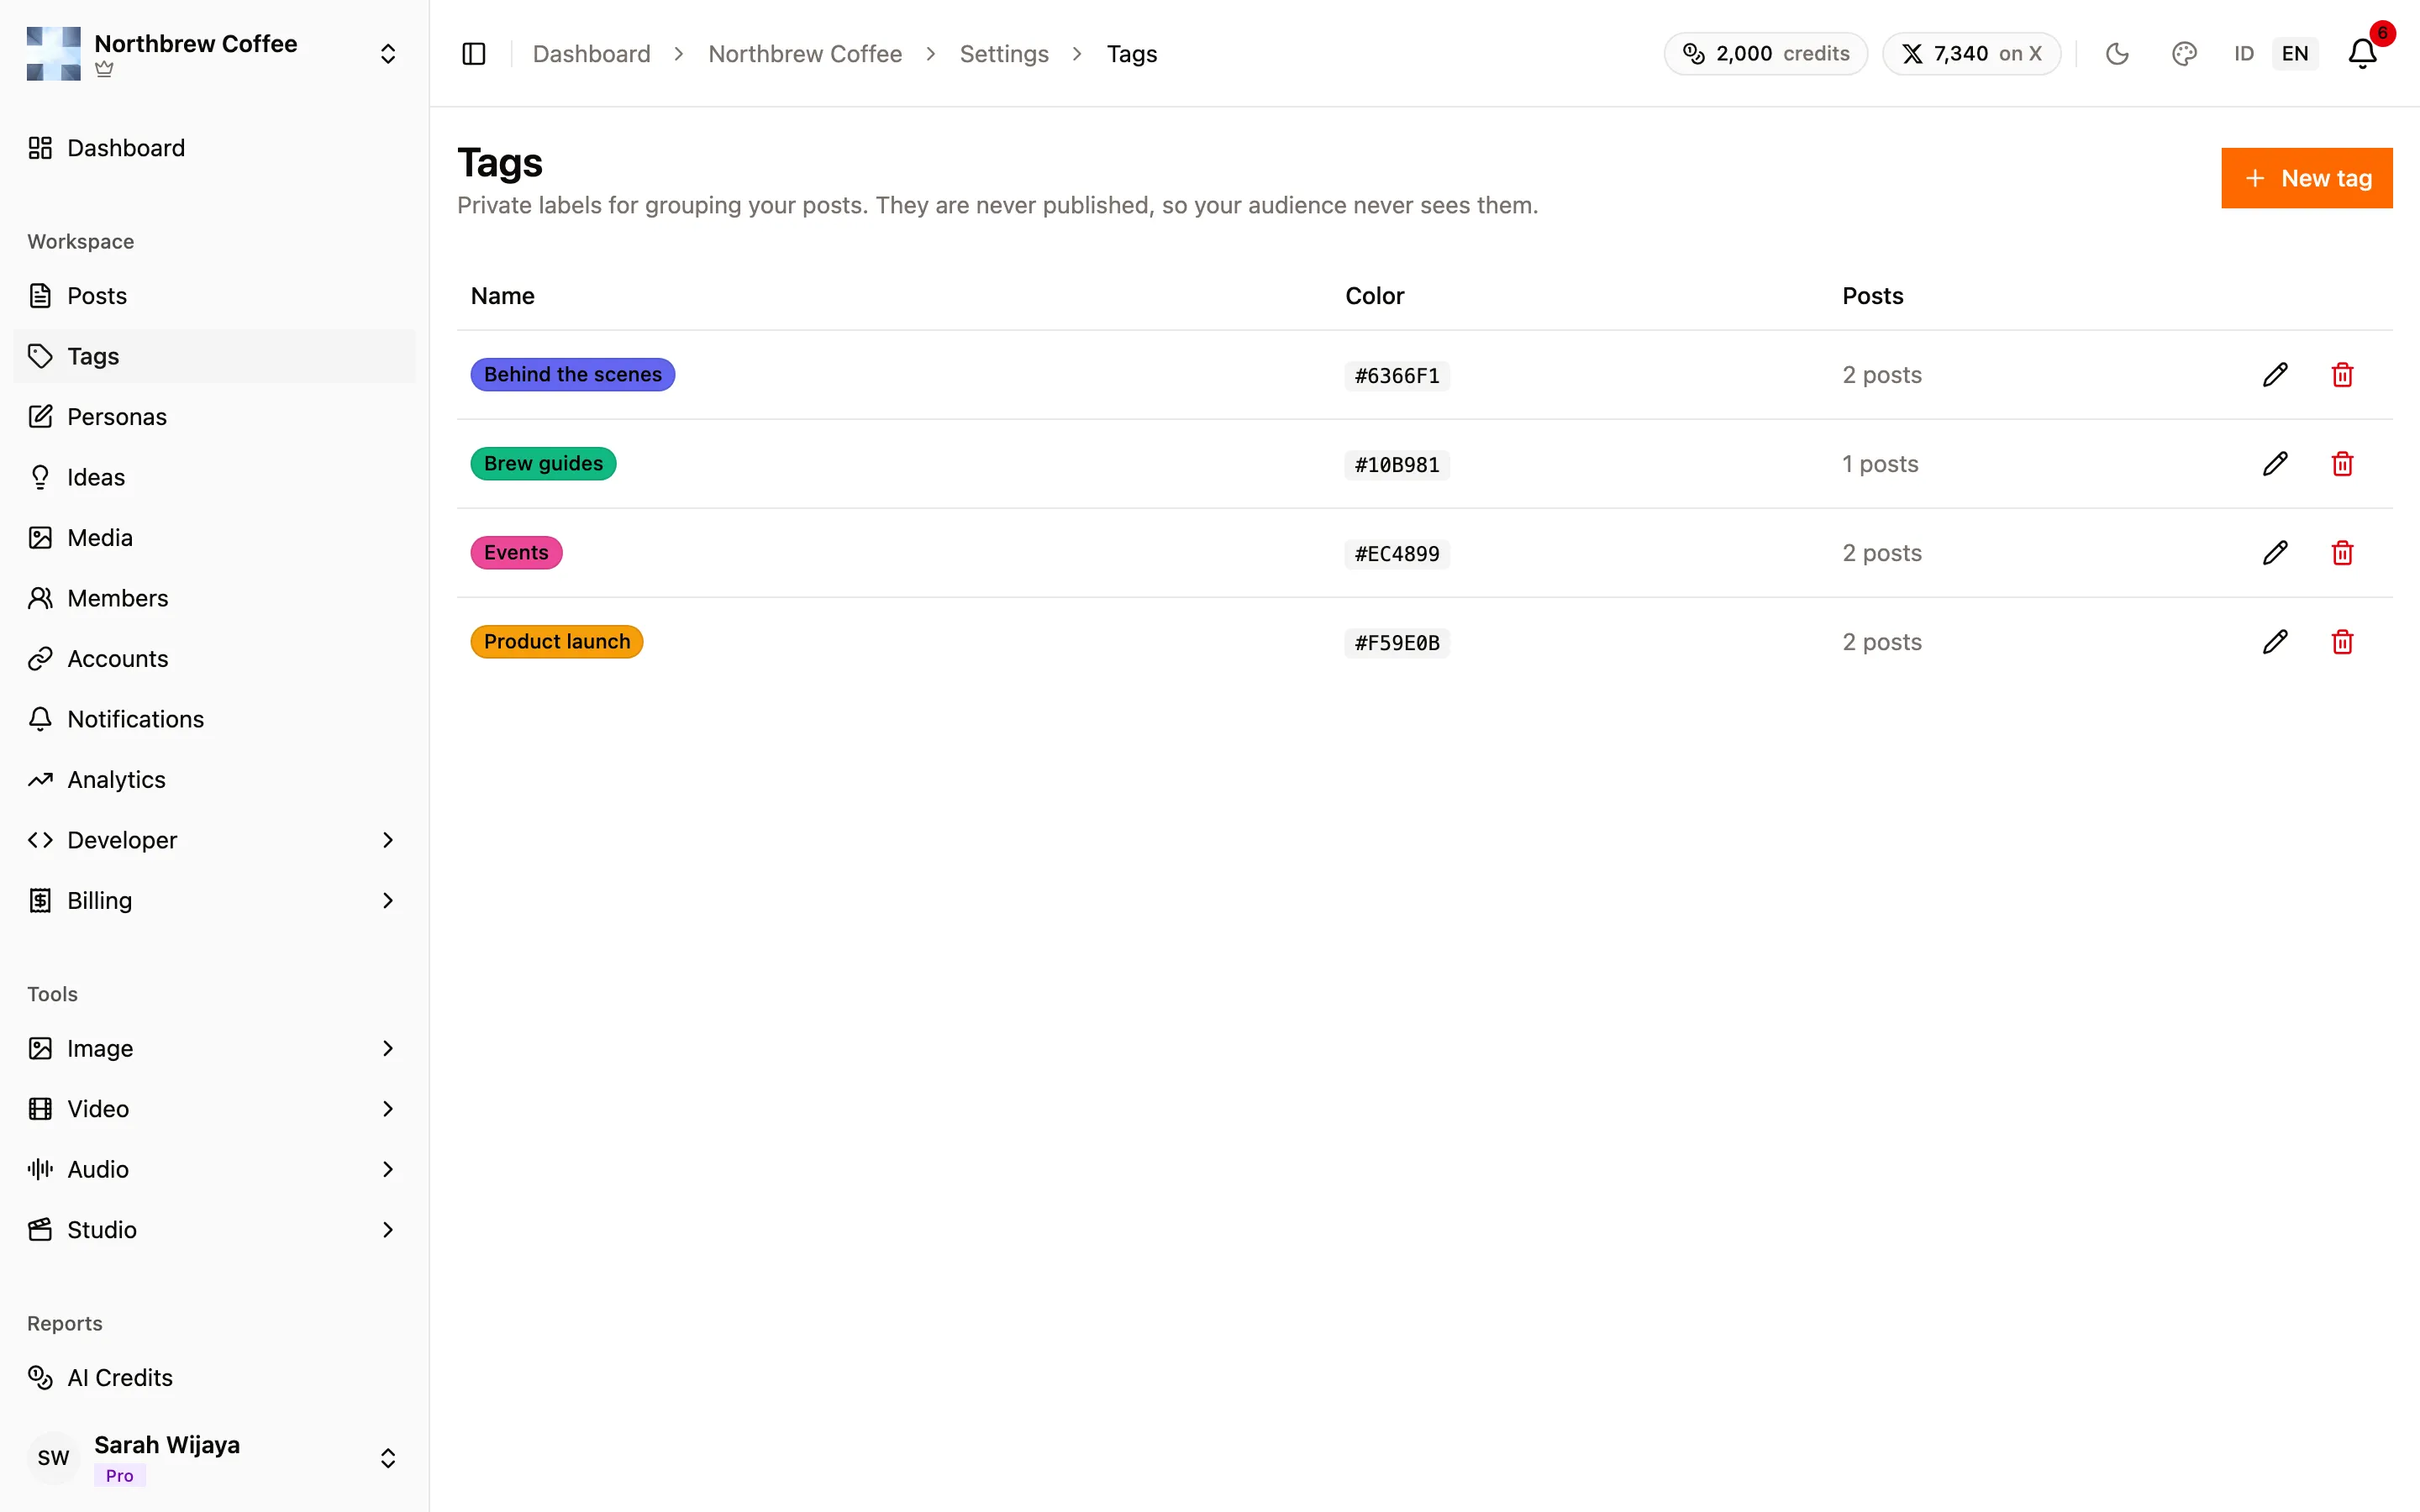Expand the Billing menu
Screen dimensions: 2420x1512
[214, 901]
